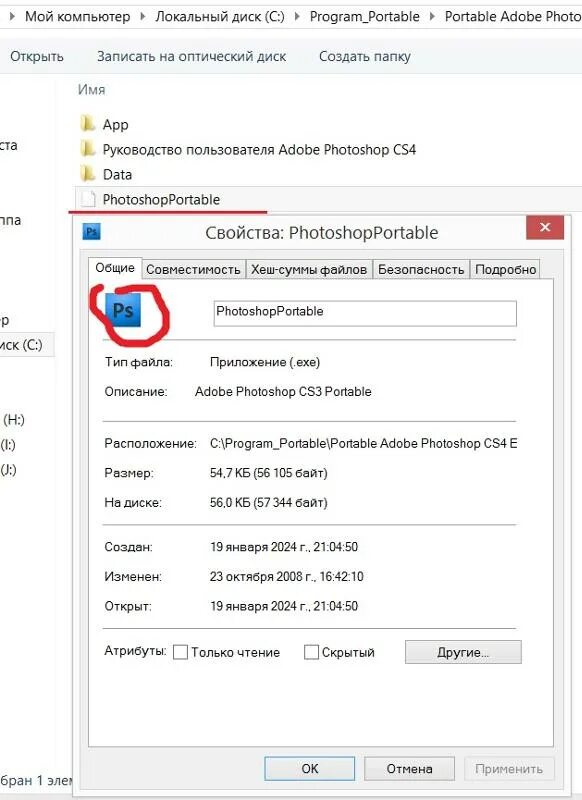Click the Photoshop CS4 user guide folder icon
The image size is (582, 800).
[88, 148]
